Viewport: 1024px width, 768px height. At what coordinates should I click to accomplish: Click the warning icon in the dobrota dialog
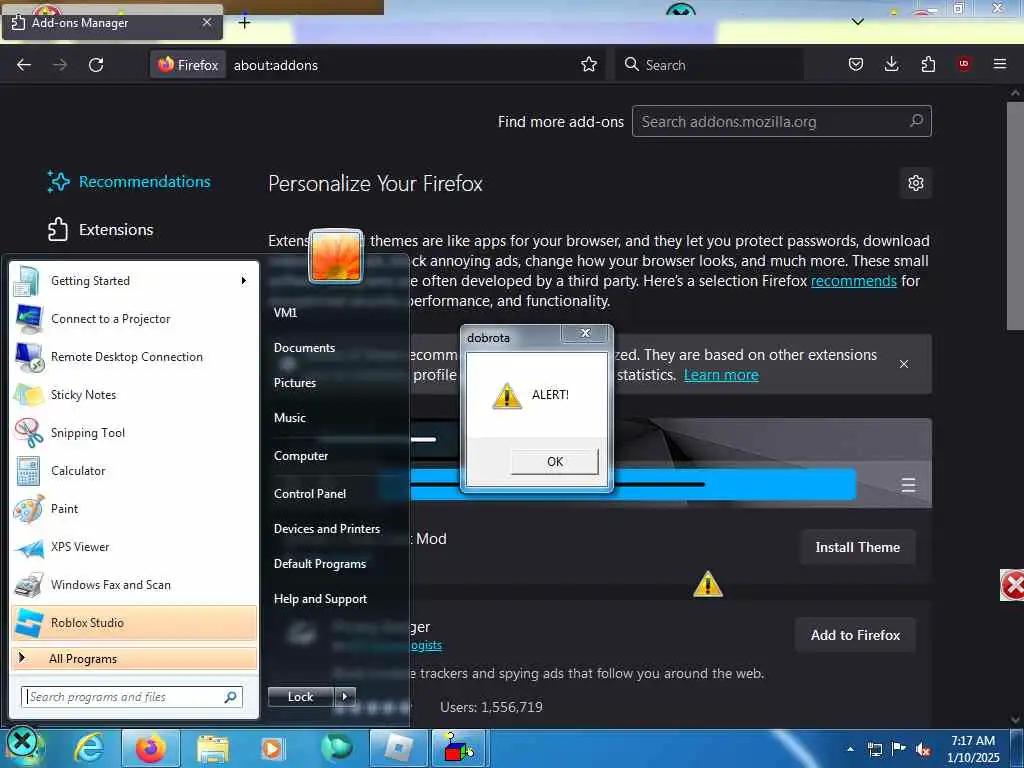coord(507,396)
